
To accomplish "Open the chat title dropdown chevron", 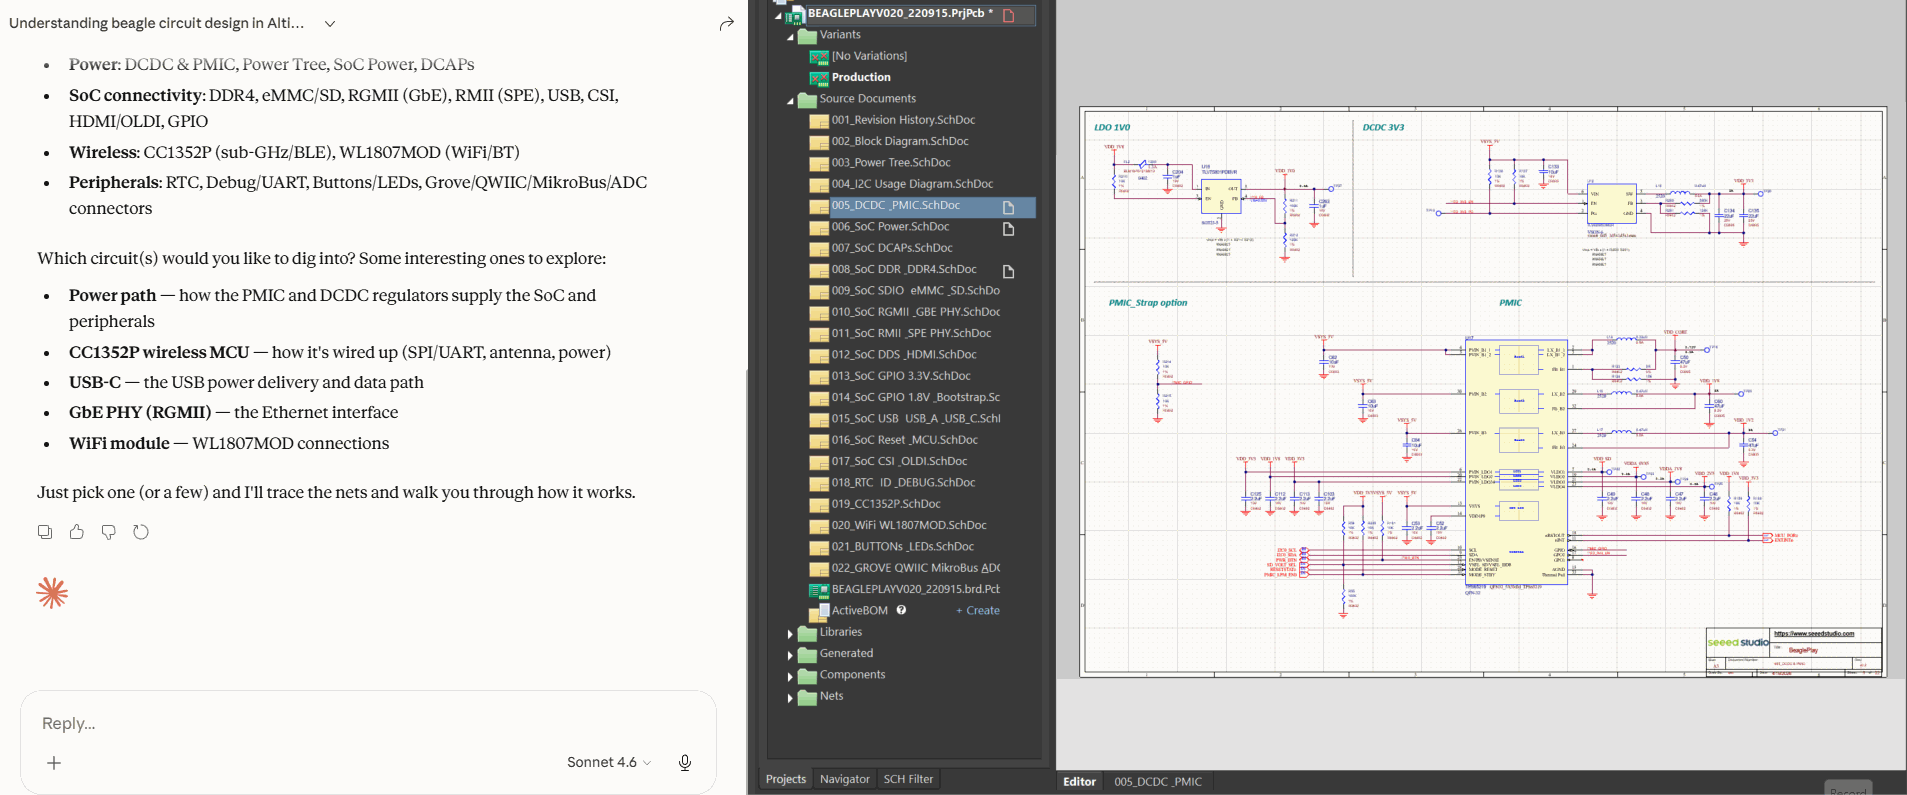I will point(330,23).
